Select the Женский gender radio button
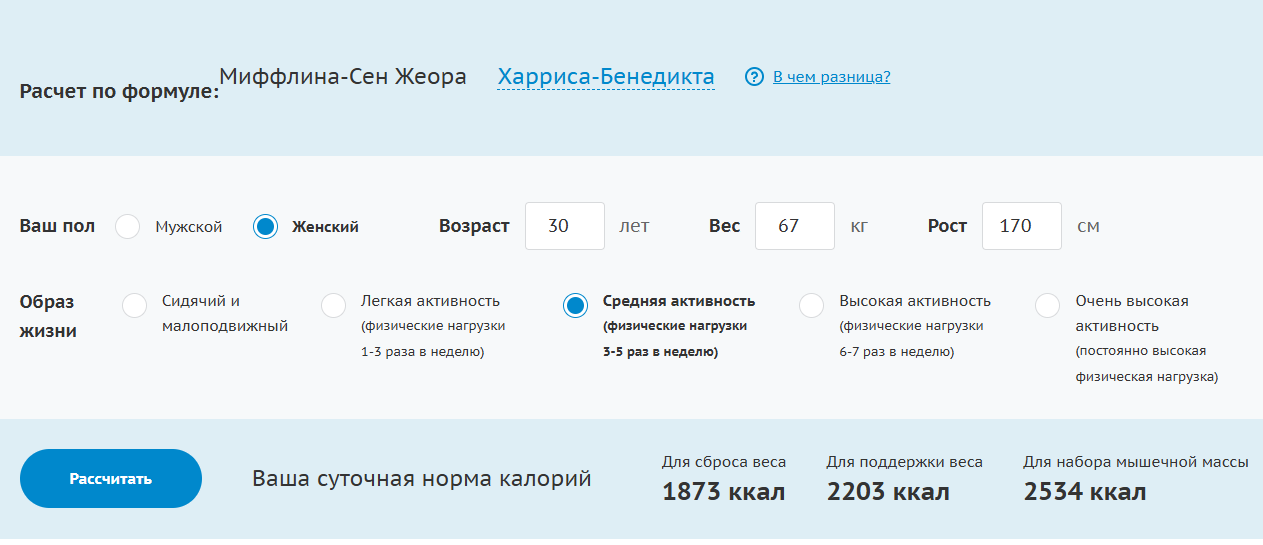The width and height of the screenshot is (1263, 545). [x=265, y=227]
